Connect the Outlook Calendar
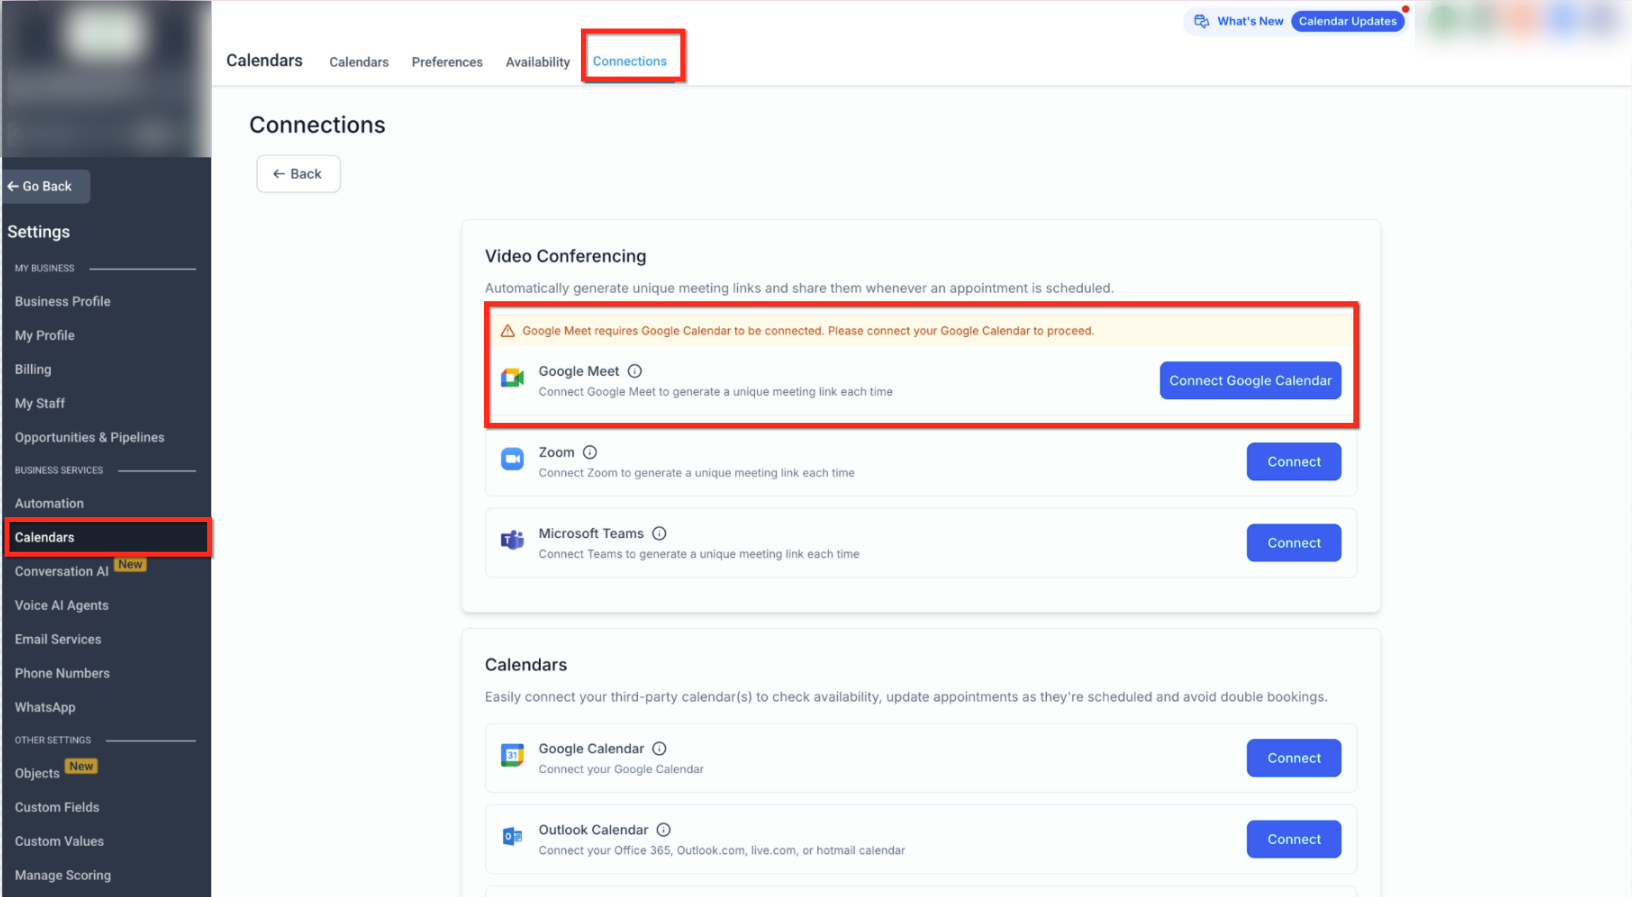 tap(1294, 838)
